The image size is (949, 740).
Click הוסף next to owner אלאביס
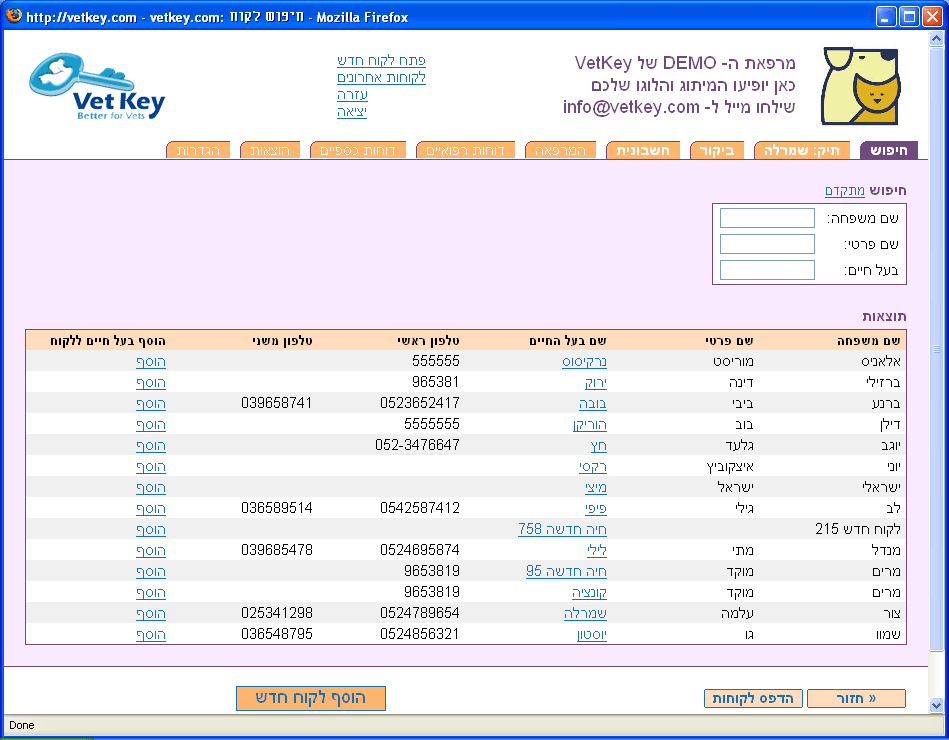click(x=150, y=361)
